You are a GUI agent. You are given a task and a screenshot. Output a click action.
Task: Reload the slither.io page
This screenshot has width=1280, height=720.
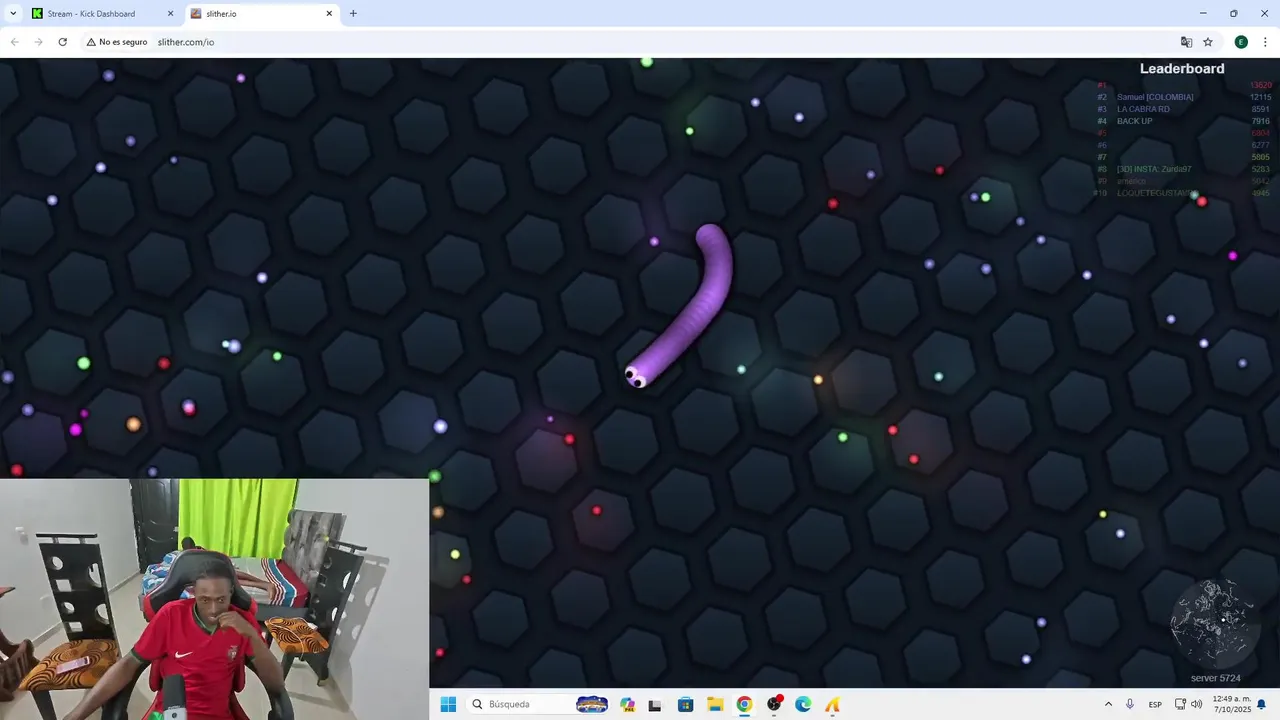[x=62, y=42]
